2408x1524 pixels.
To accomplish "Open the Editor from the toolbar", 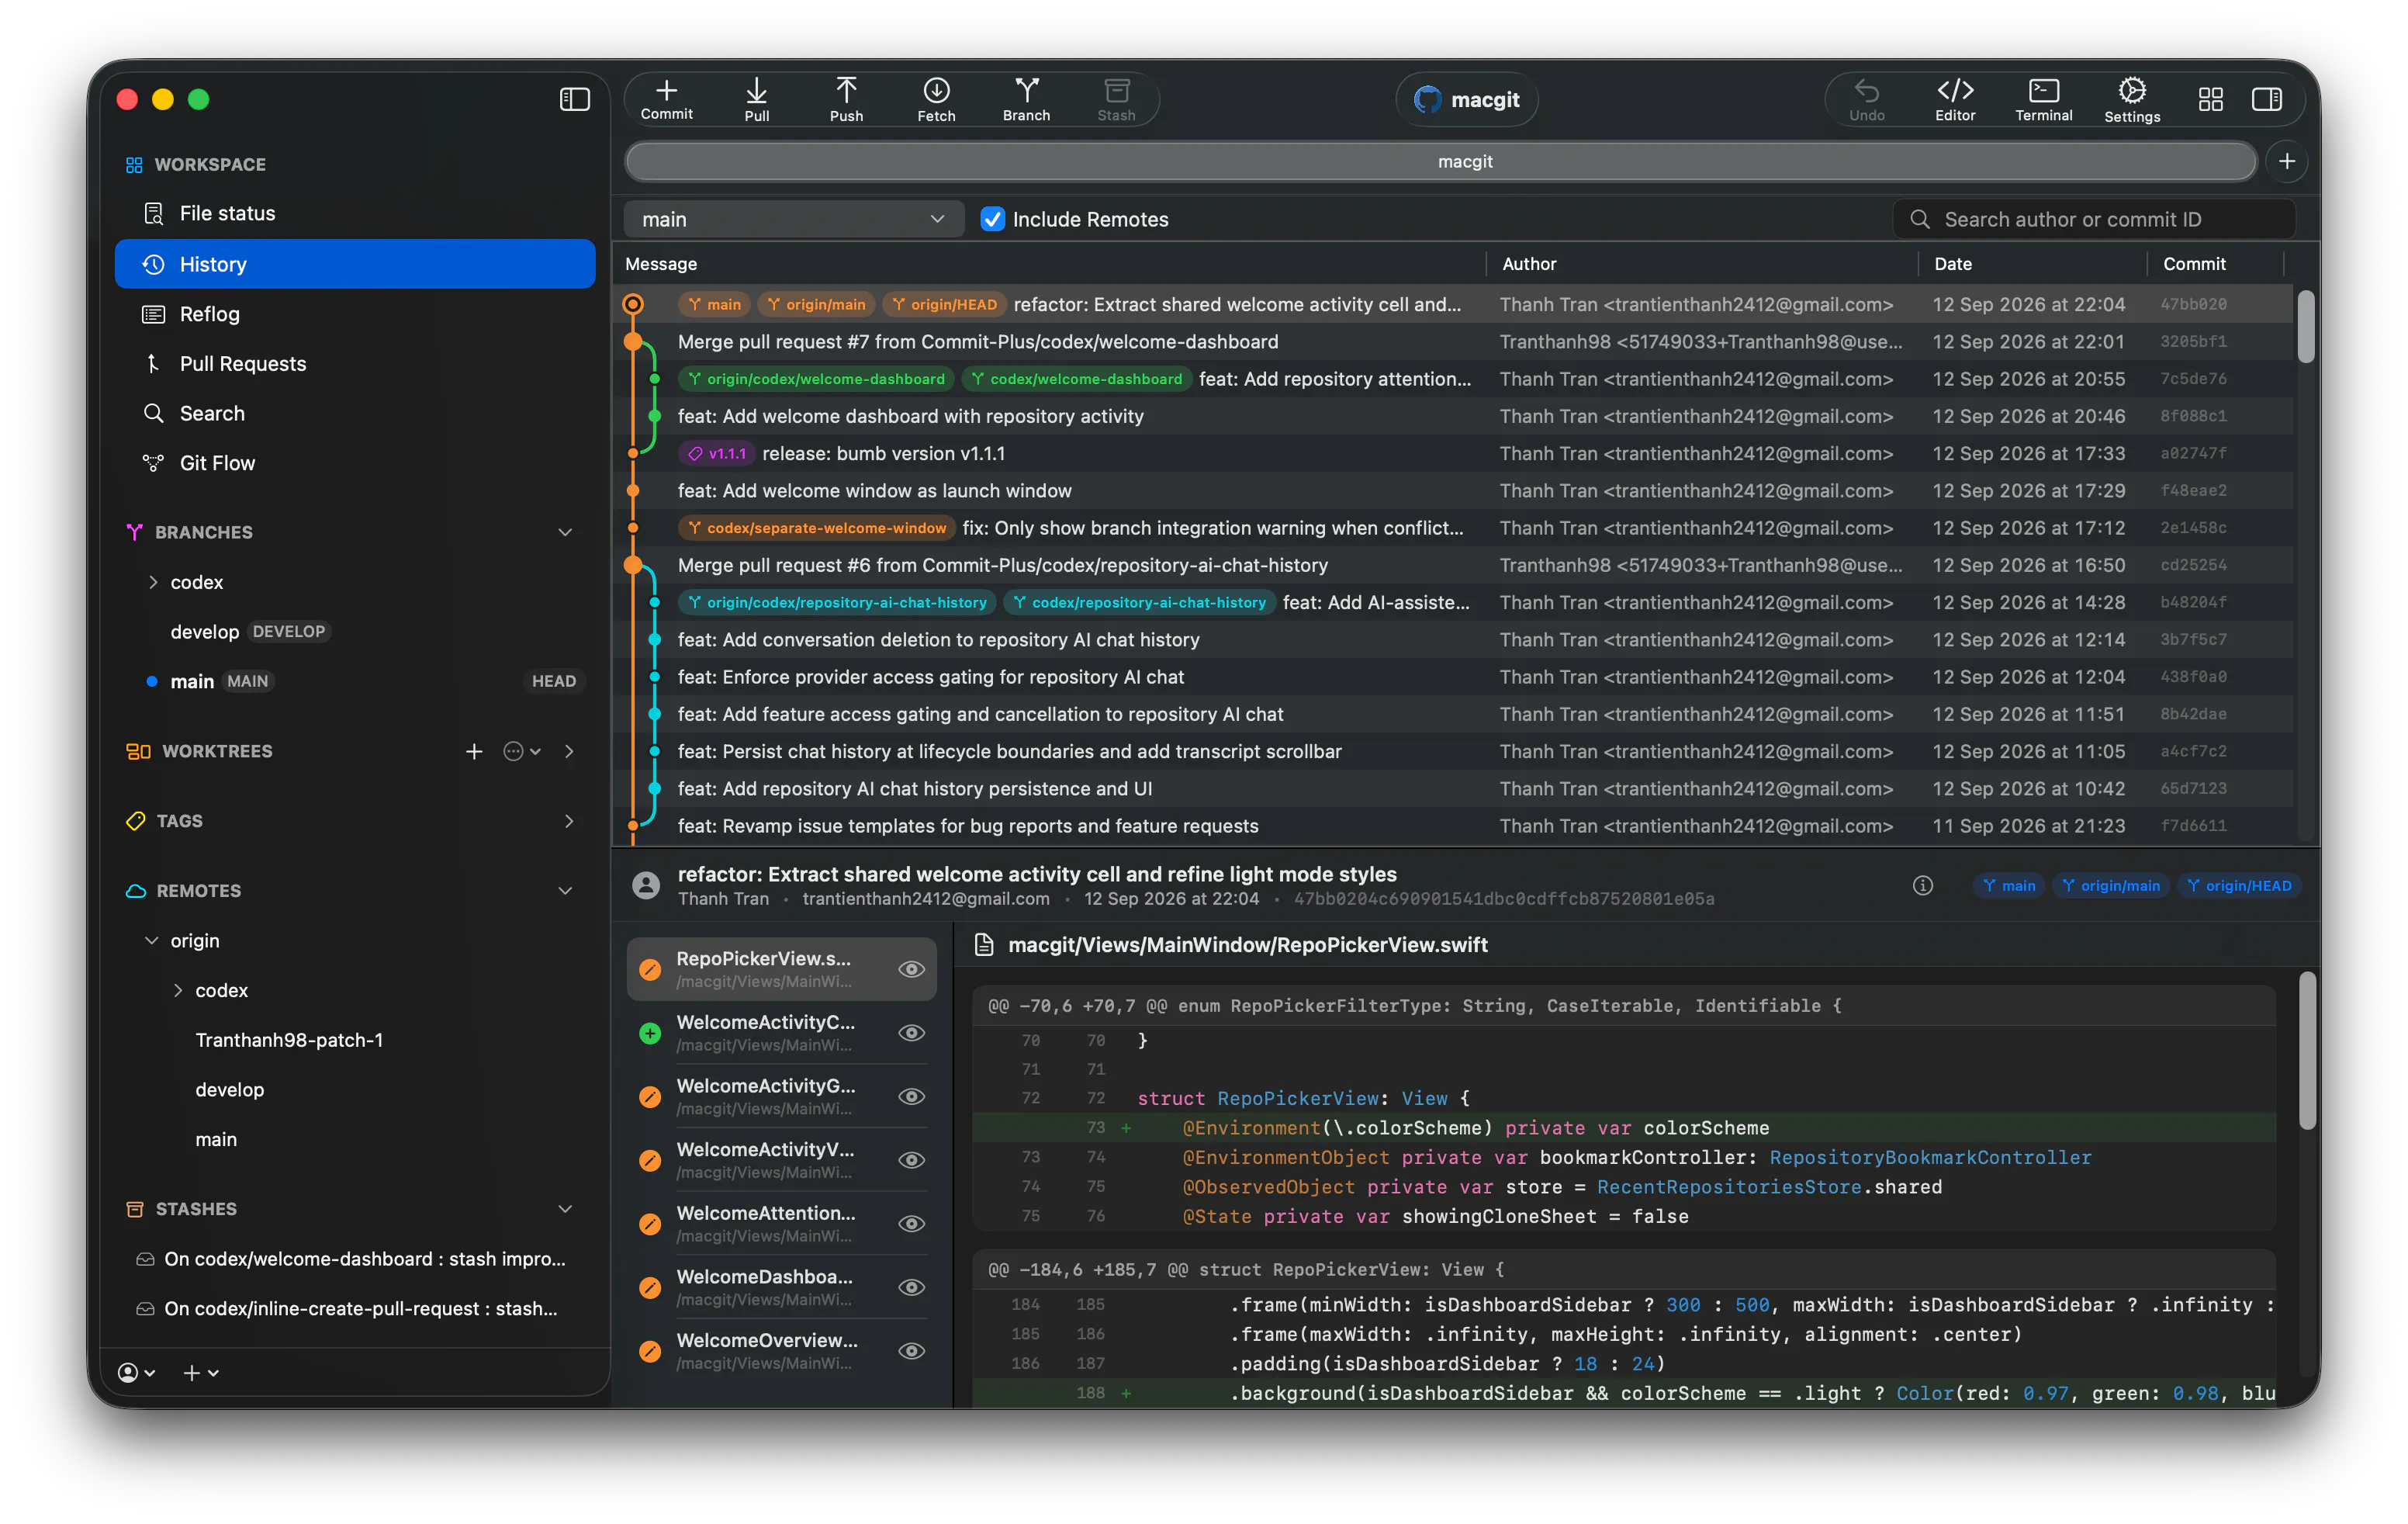I will point(1955,100).
